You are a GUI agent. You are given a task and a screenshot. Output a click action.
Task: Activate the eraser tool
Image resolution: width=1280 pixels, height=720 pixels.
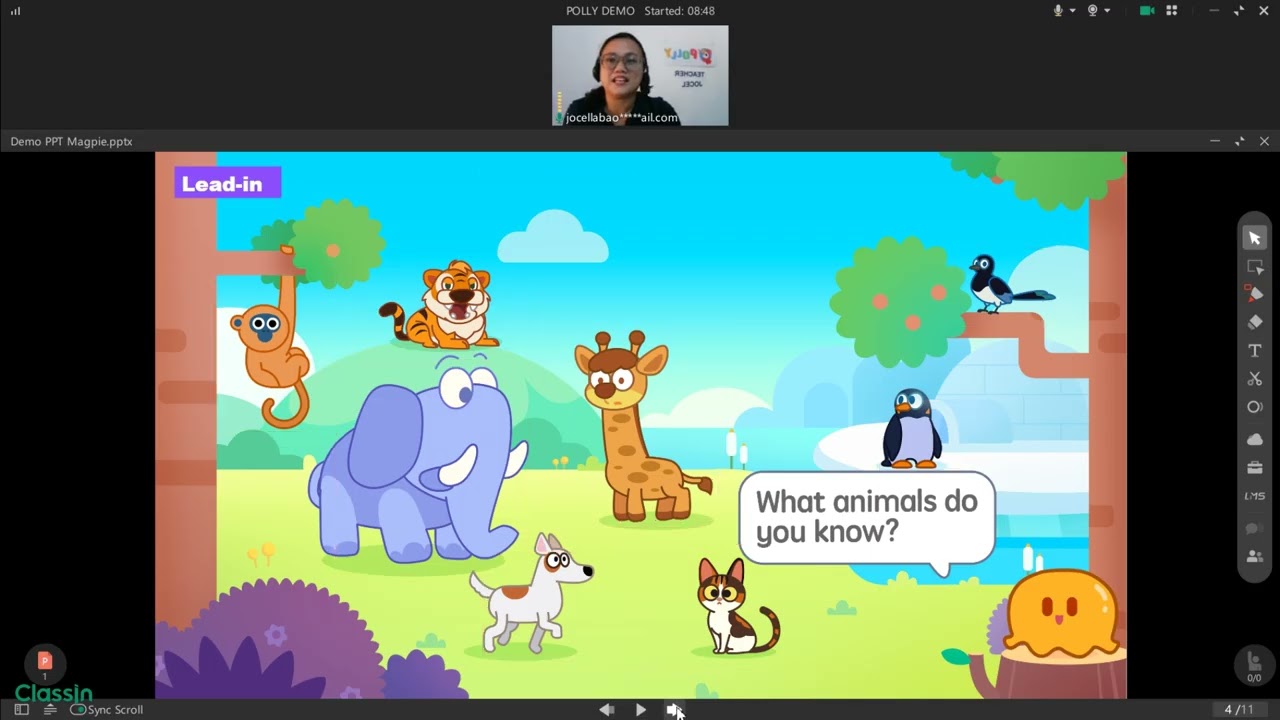click(x=1254, y=322)
